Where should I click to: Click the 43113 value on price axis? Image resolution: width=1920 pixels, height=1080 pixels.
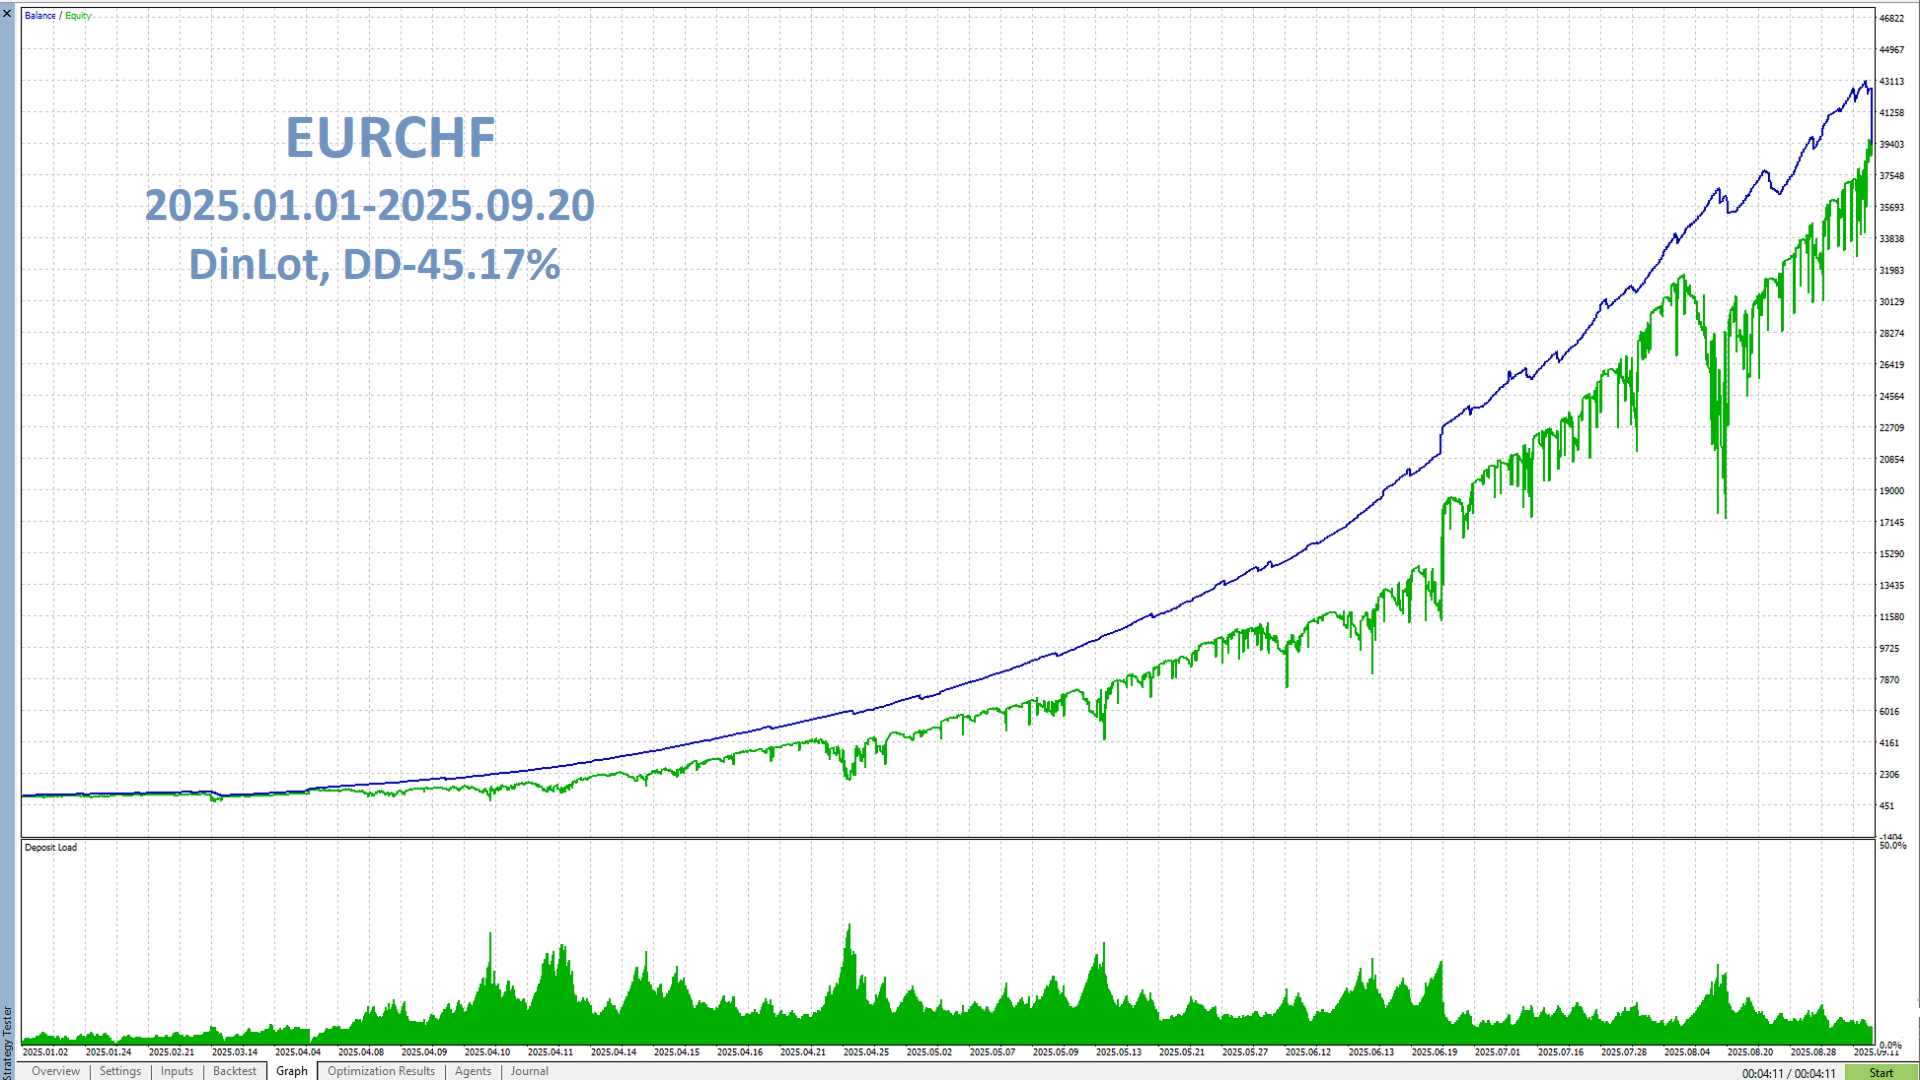[1891, 82]
